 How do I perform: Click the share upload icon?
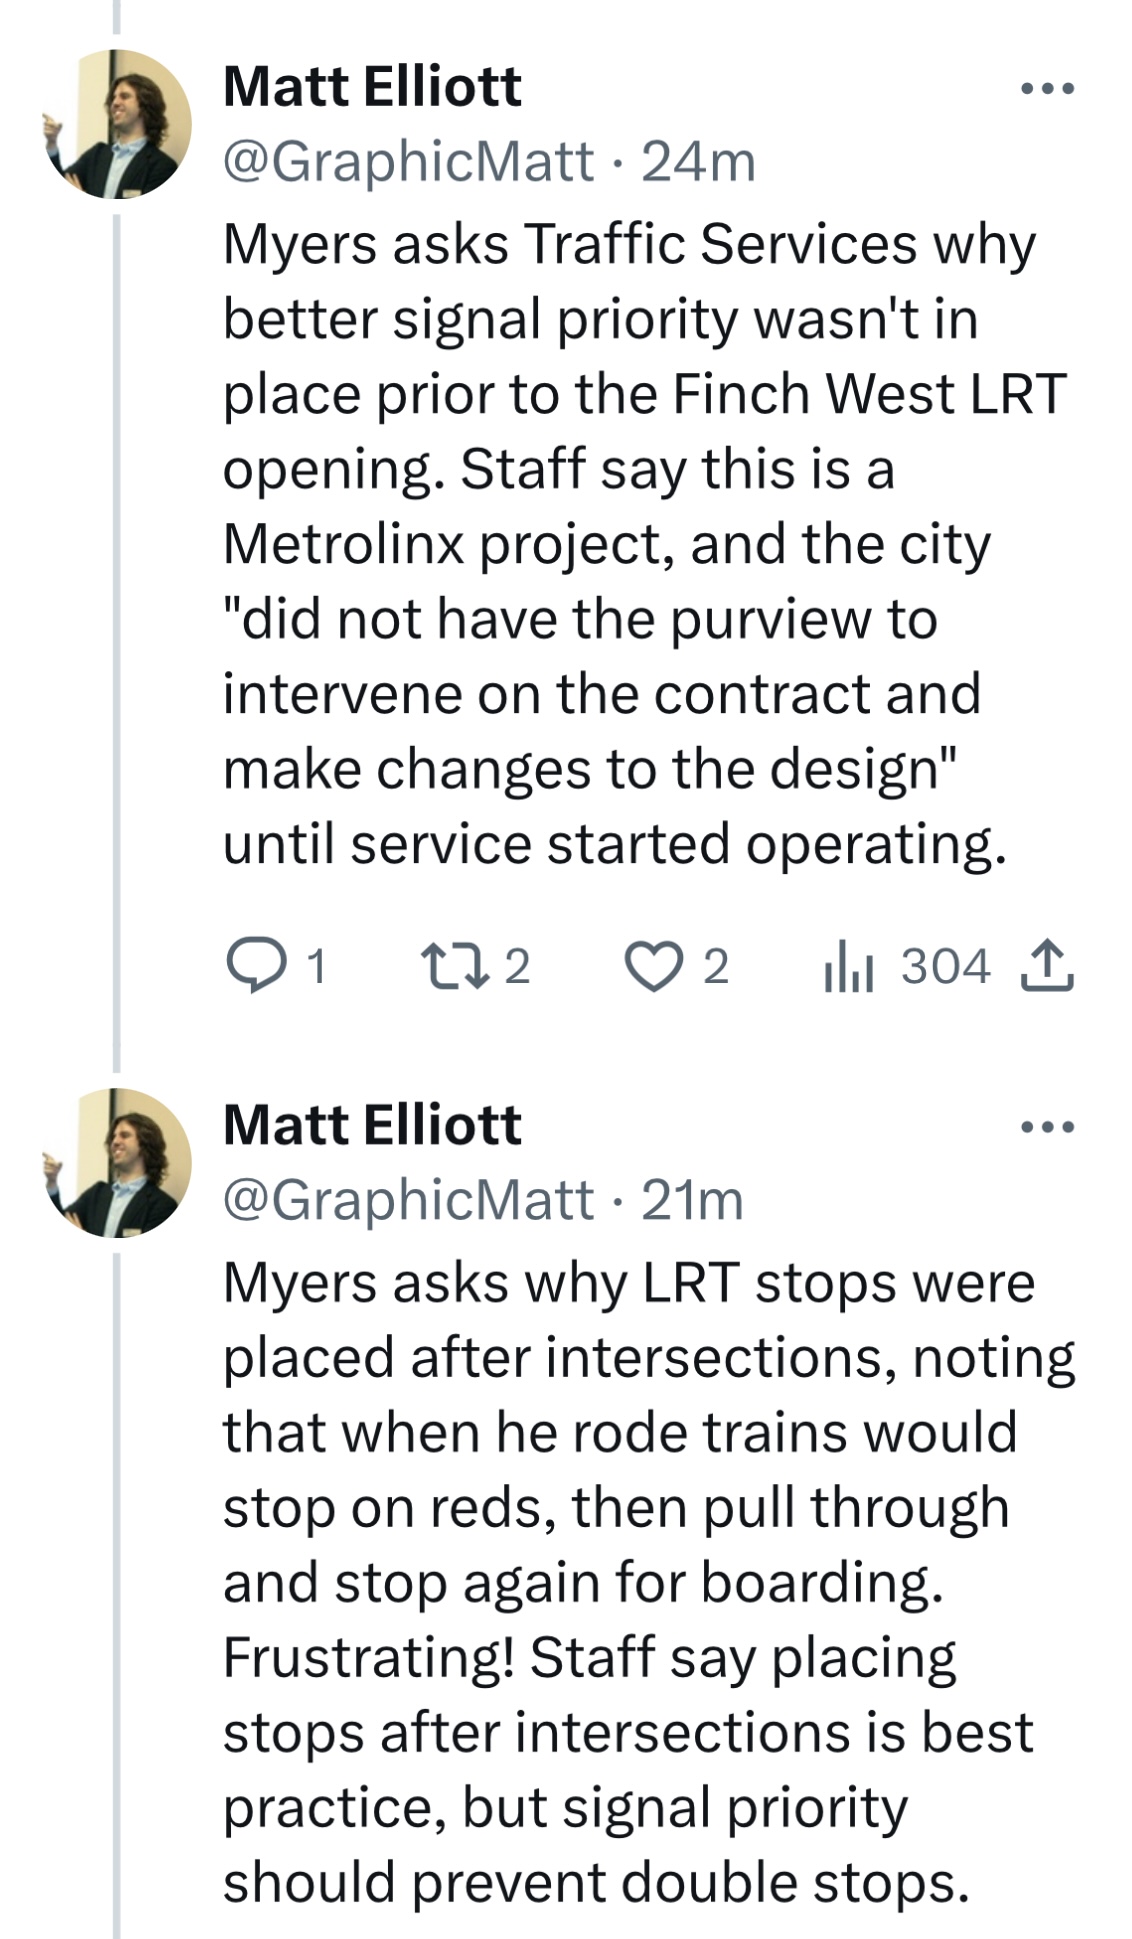tap(1046, 966)
